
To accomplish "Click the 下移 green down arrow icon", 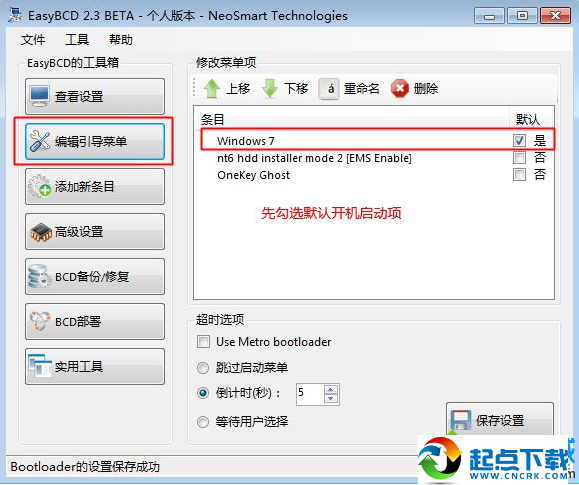I will tap(270, 89).
